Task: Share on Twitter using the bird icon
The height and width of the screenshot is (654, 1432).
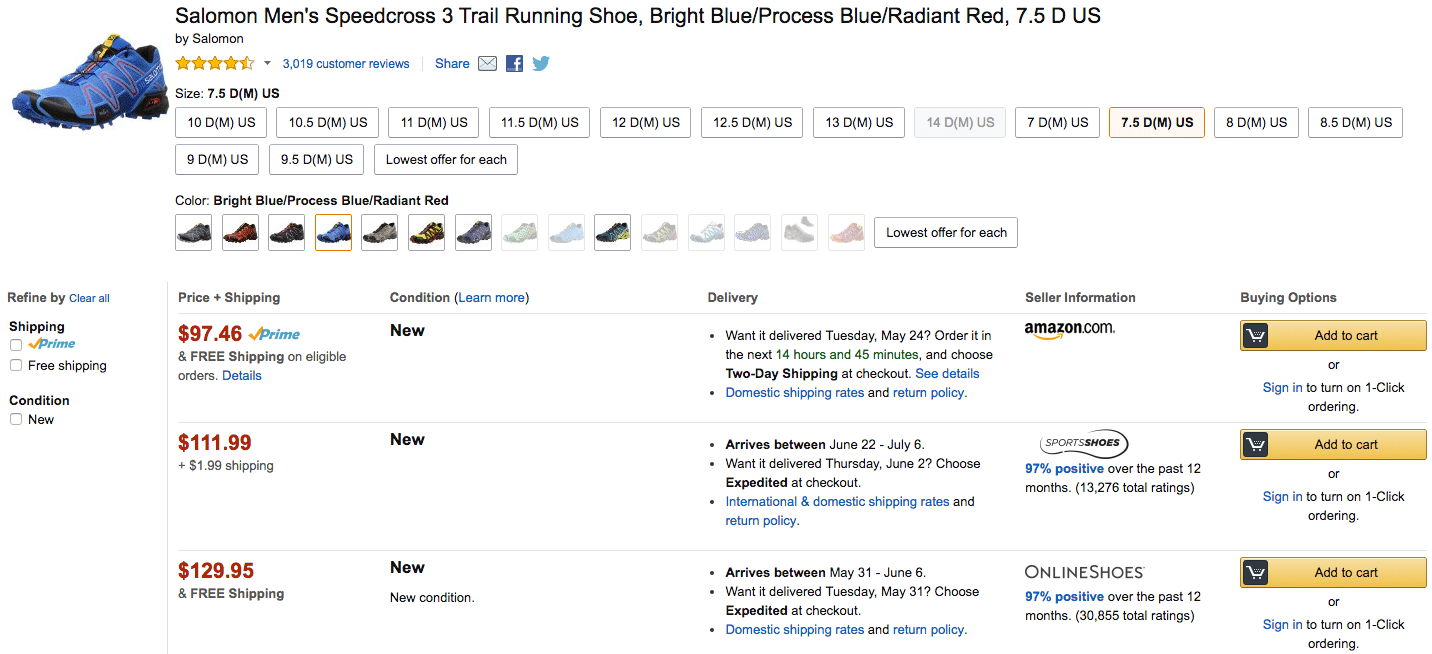Action: click(x=541, y=63)
